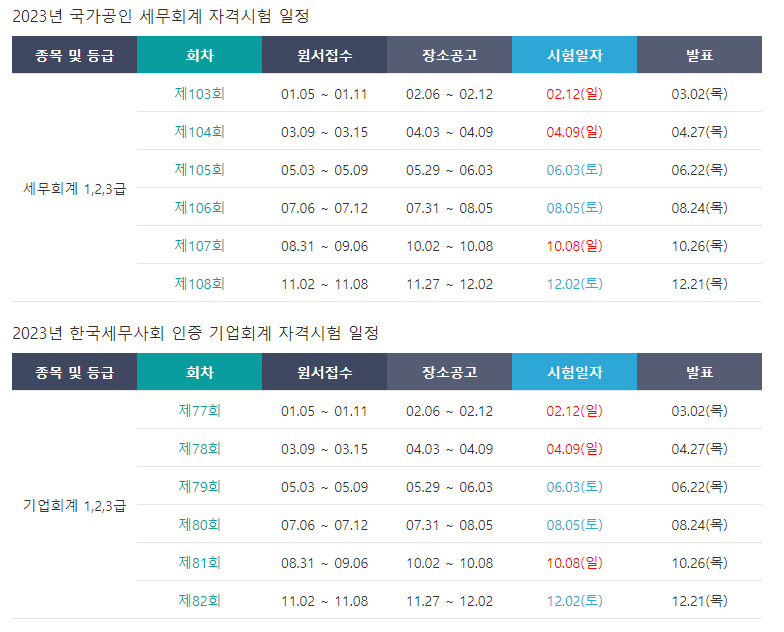Click 11.02 ~ 11.08 application period in 제108회 row
784x632 pixels.
point(324,284)
